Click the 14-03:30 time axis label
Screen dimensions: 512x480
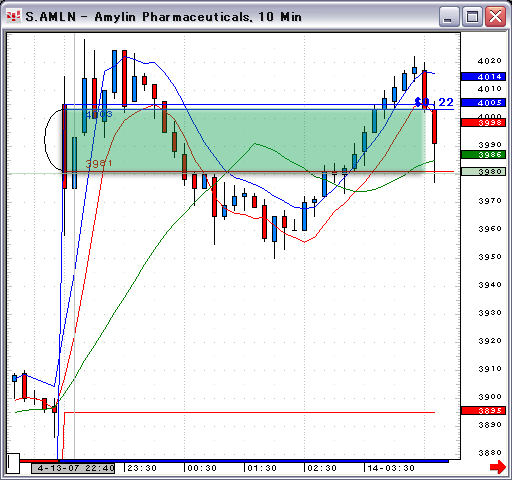391,468
